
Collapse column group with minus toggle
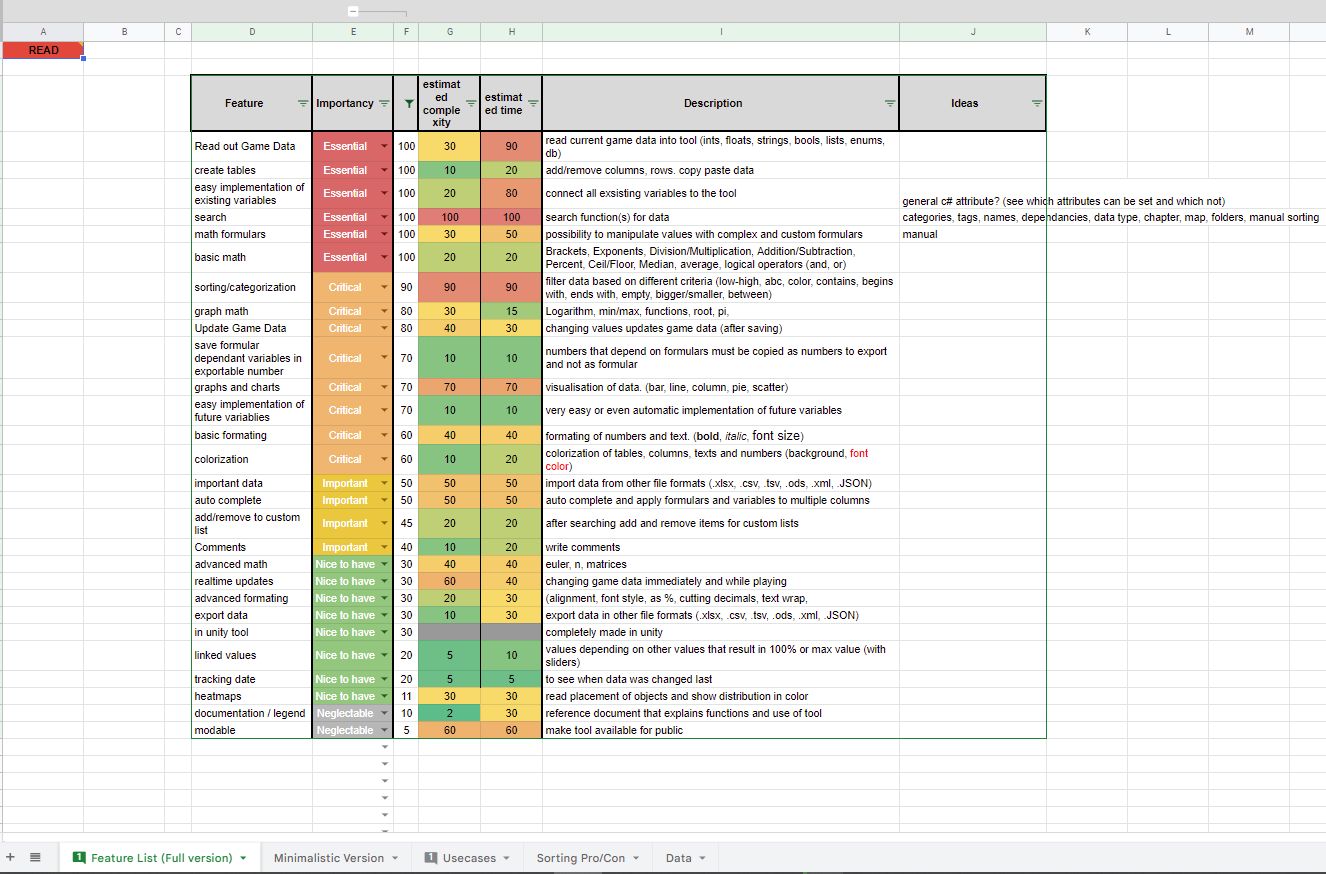tap(353, 11)
